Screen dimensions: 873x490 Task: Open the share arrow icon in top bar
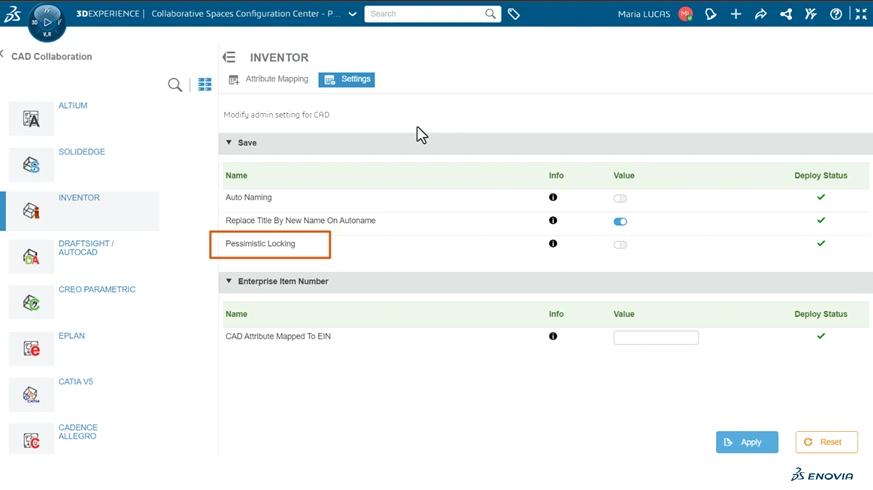click(x=760, y=14)
